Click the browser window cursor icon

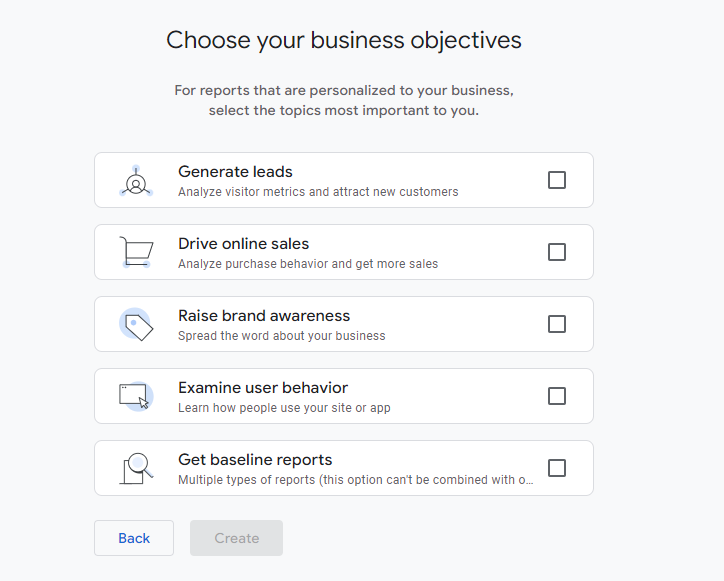pyautogui.click(x=136, y=396)
